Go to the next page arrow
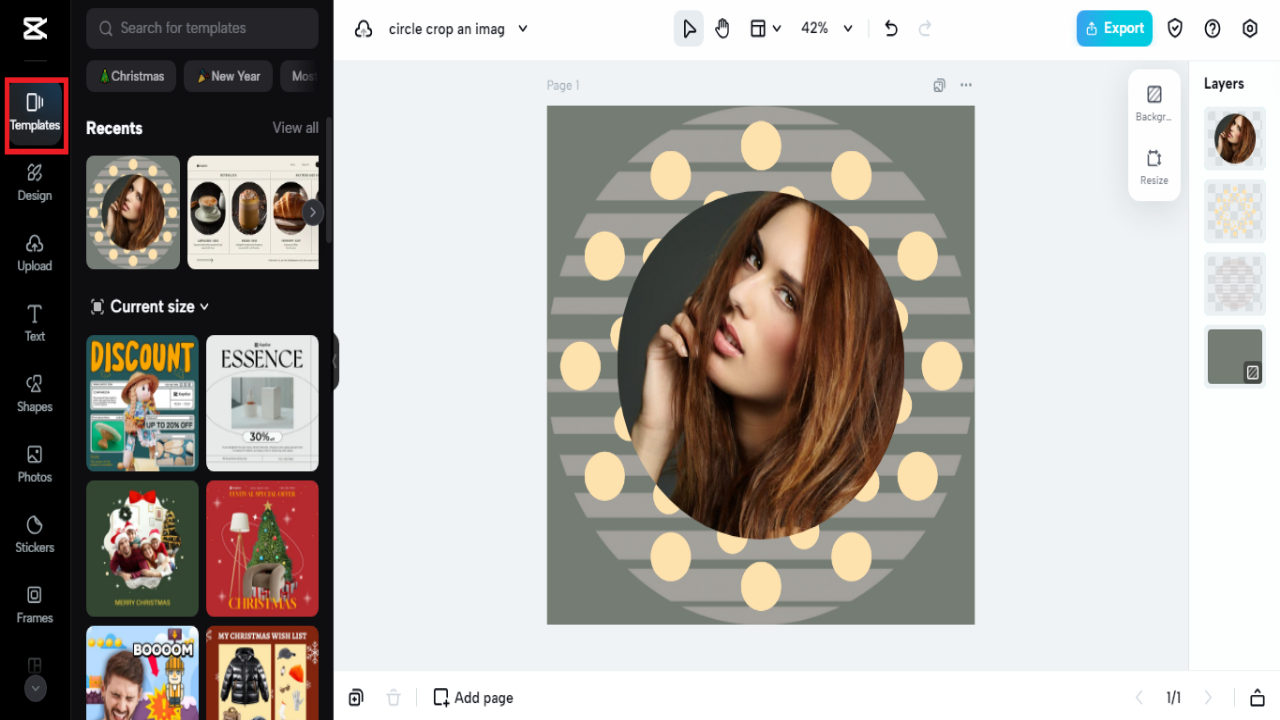This screenshot has height=720, width=1280. pos(1208,698)
